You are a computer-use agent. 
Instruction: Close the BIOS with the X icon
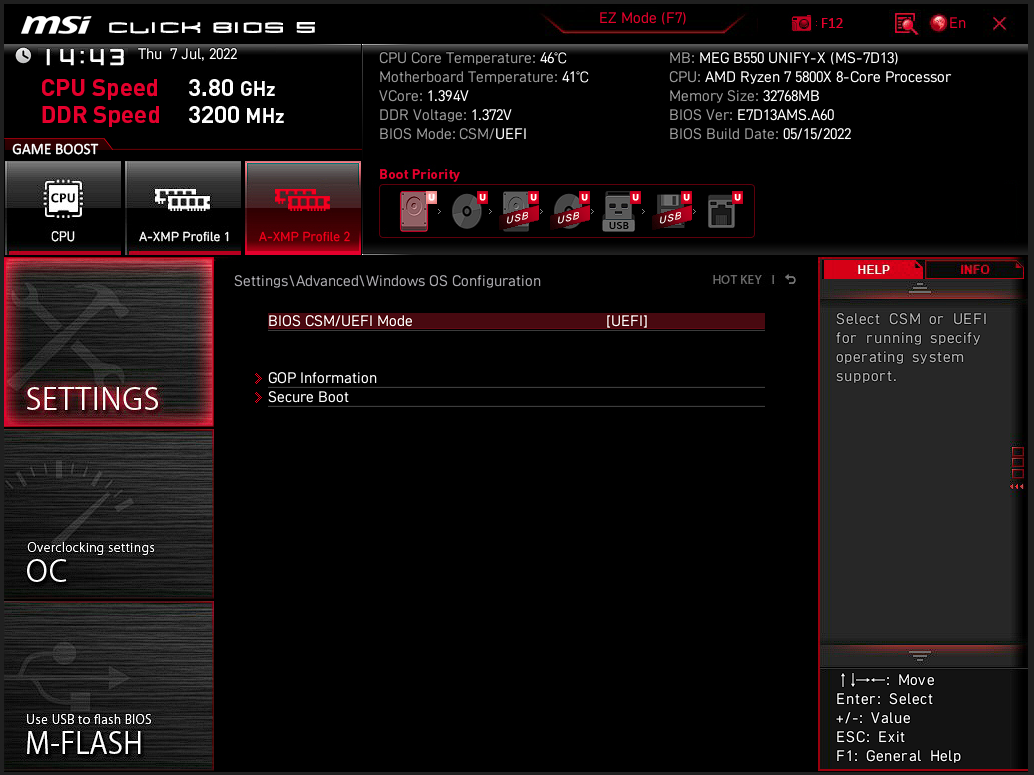point(999,24)
